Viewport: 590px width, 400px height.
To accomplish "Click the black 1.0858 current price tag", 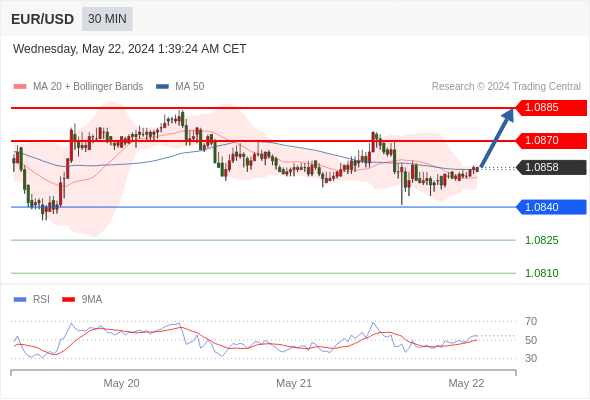I will coord(551,167).
